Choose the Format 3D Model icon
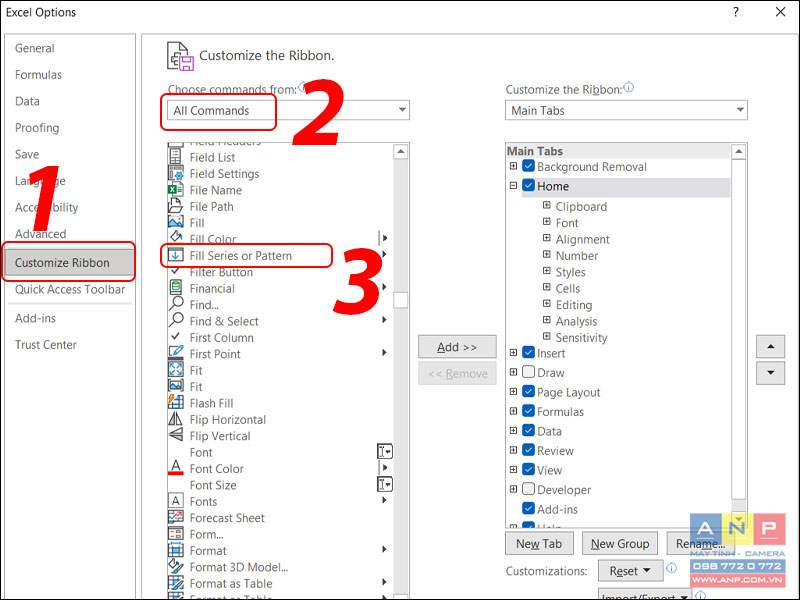Screen dimensions: 800x600 click(x=176, y=566)
